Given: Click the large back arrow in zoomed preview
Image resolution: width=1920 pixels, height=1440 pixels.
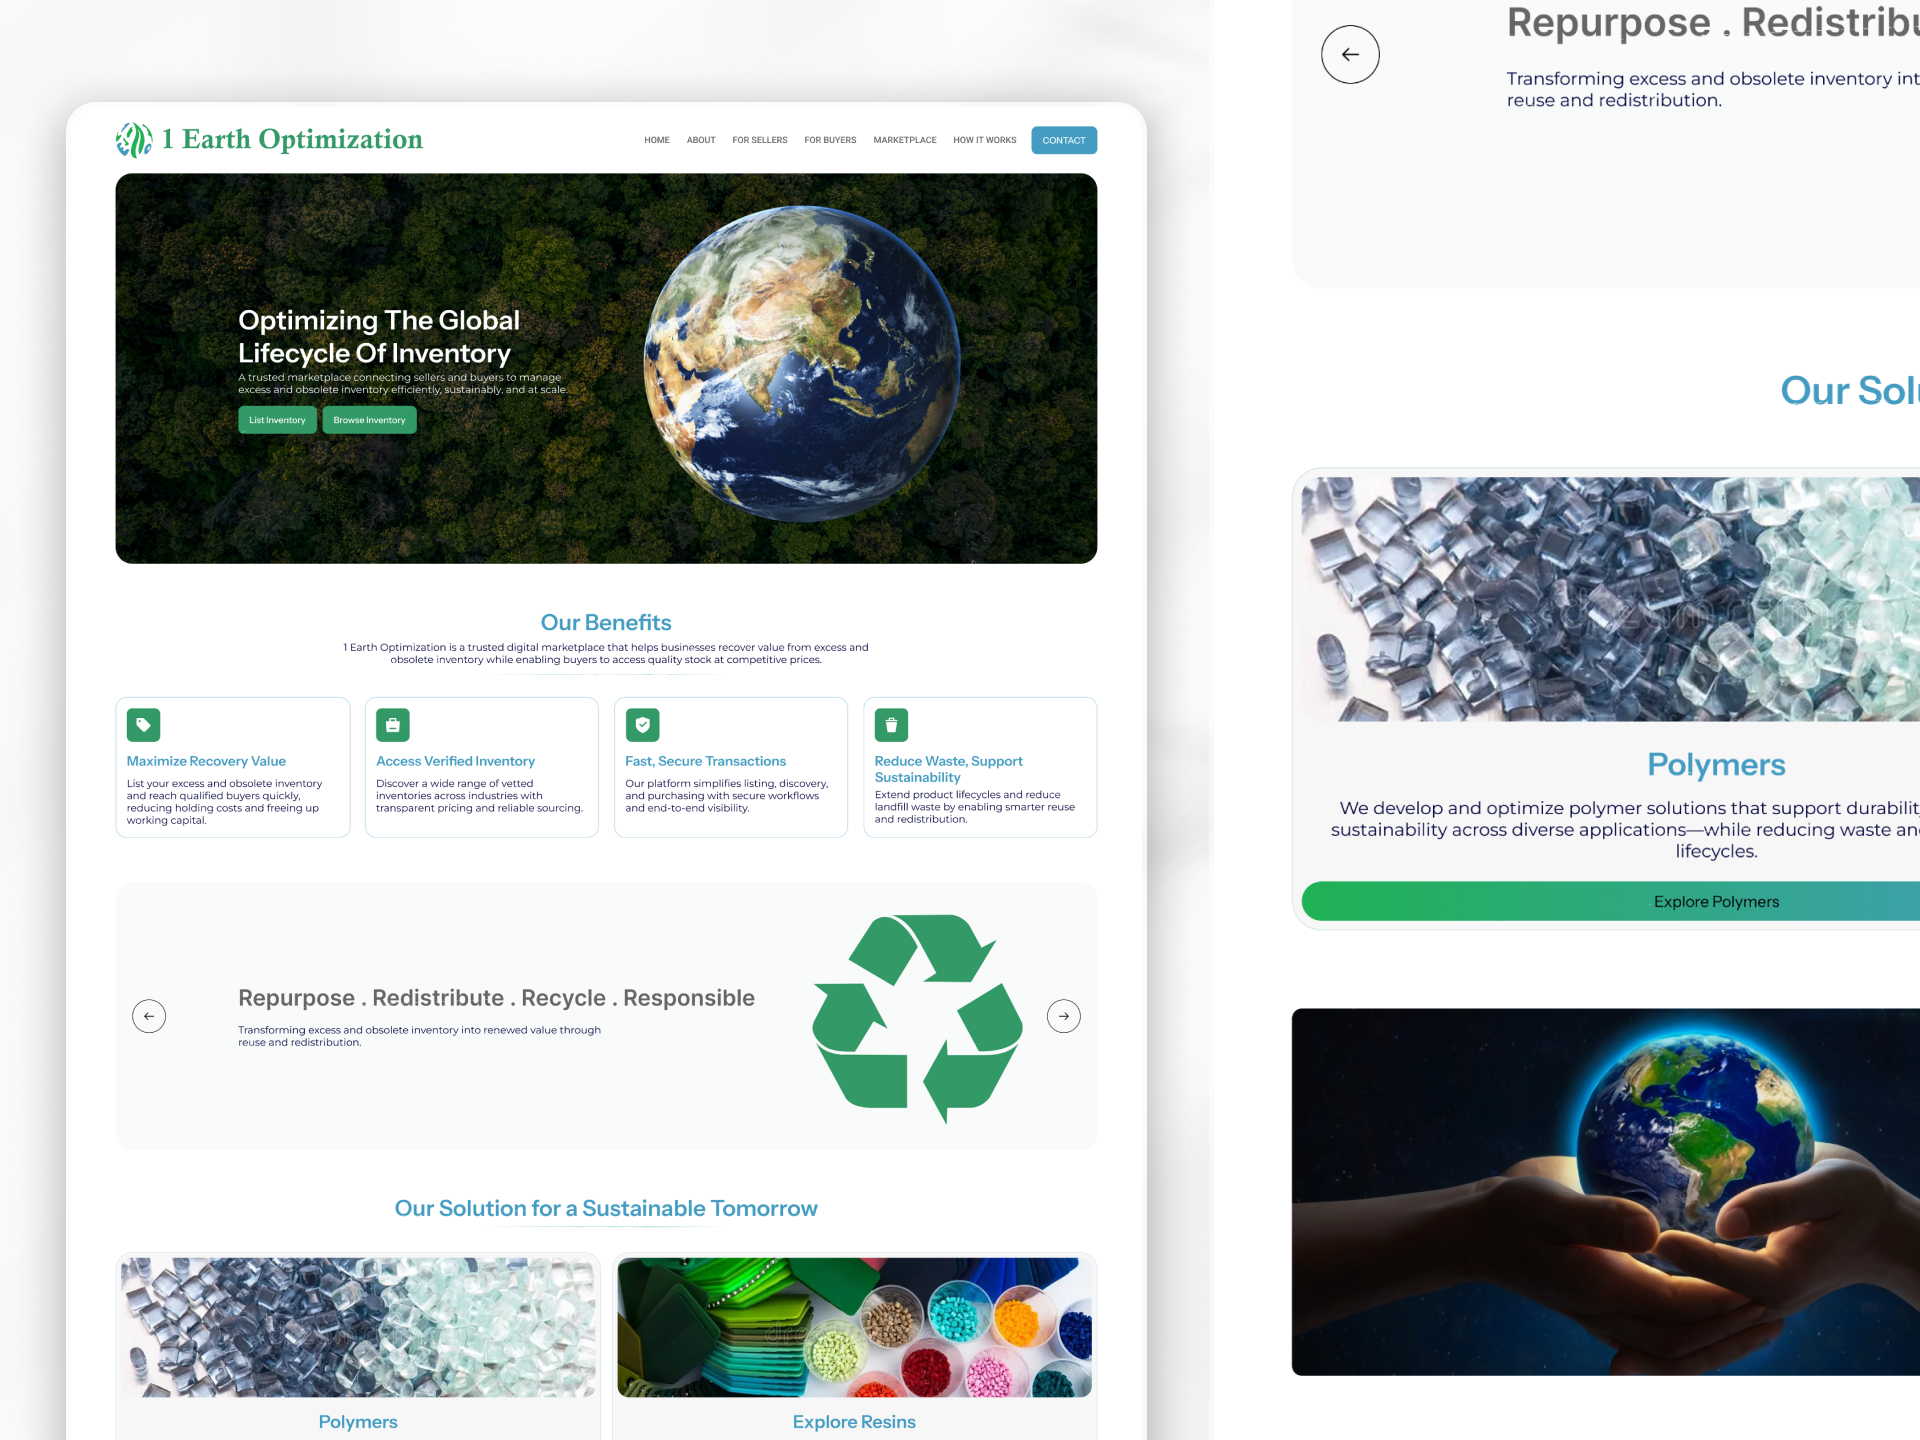Looking at the screenshot, I should click(x=1350, y=55).
